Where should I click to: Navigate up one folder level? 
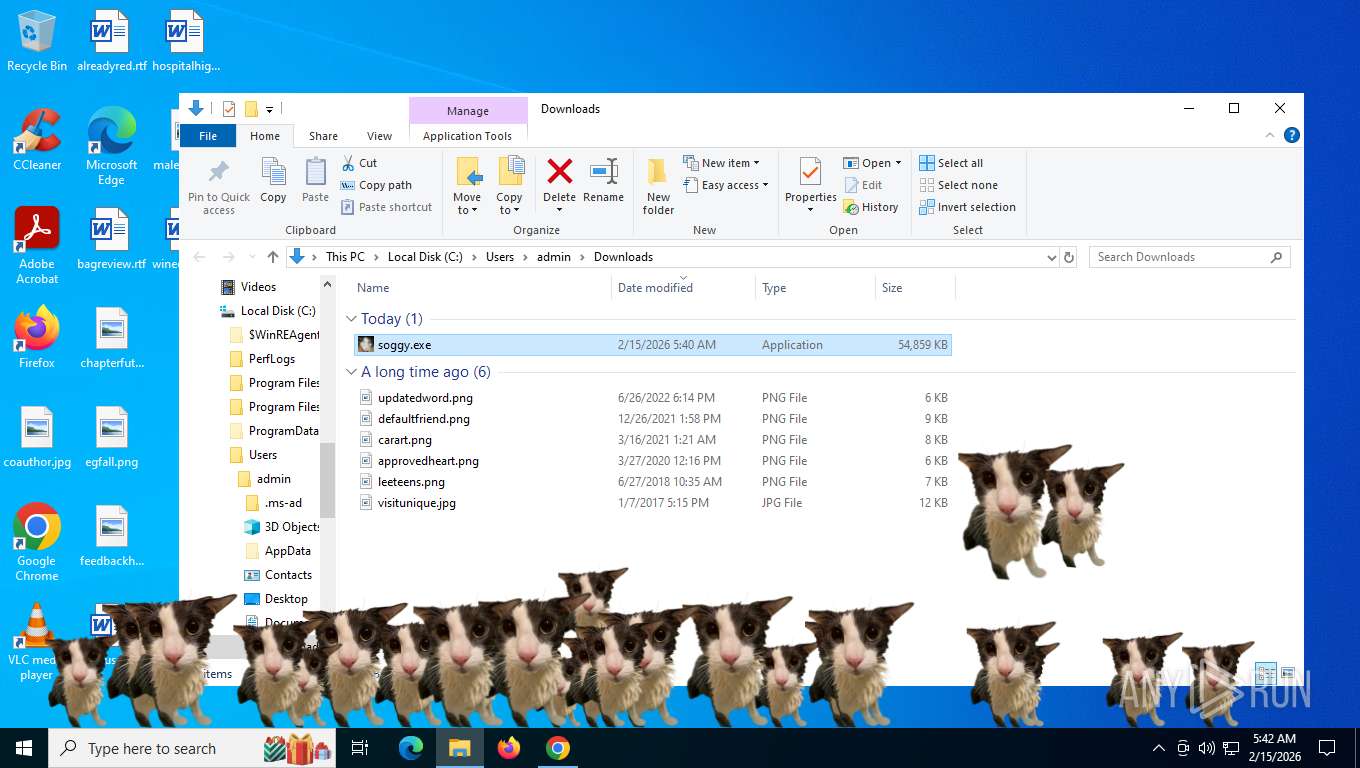273,257
